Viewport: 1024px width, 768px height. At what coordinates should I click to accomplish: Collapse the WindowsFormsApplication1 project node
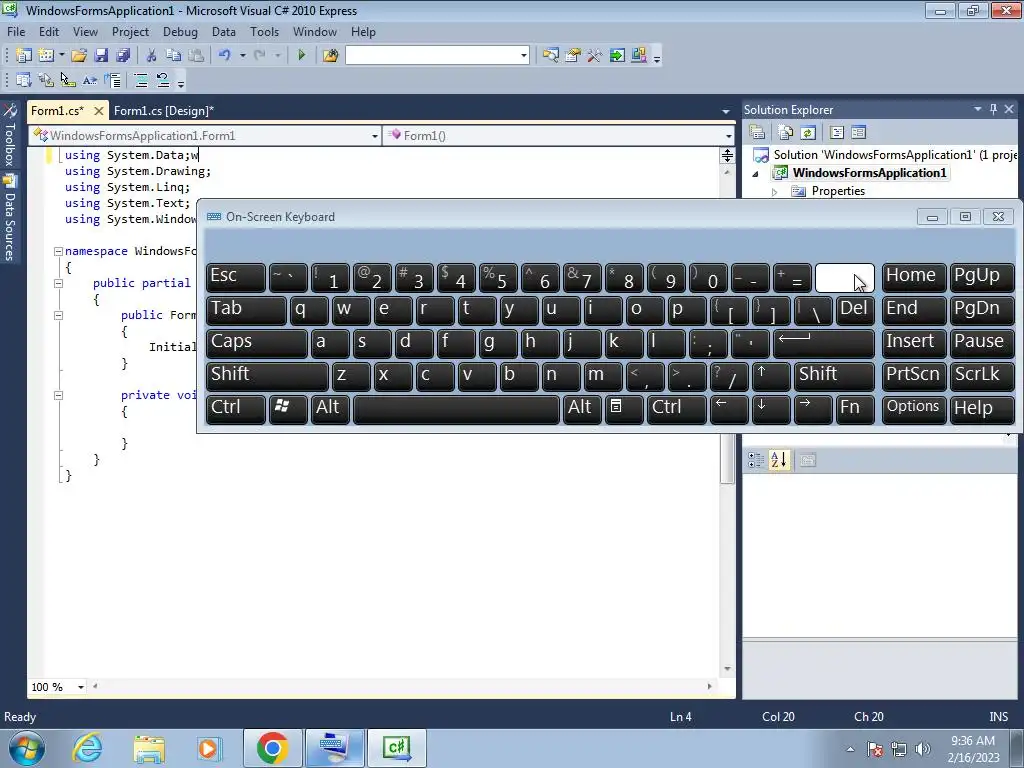pyautogui.click(x=755, y=174)
